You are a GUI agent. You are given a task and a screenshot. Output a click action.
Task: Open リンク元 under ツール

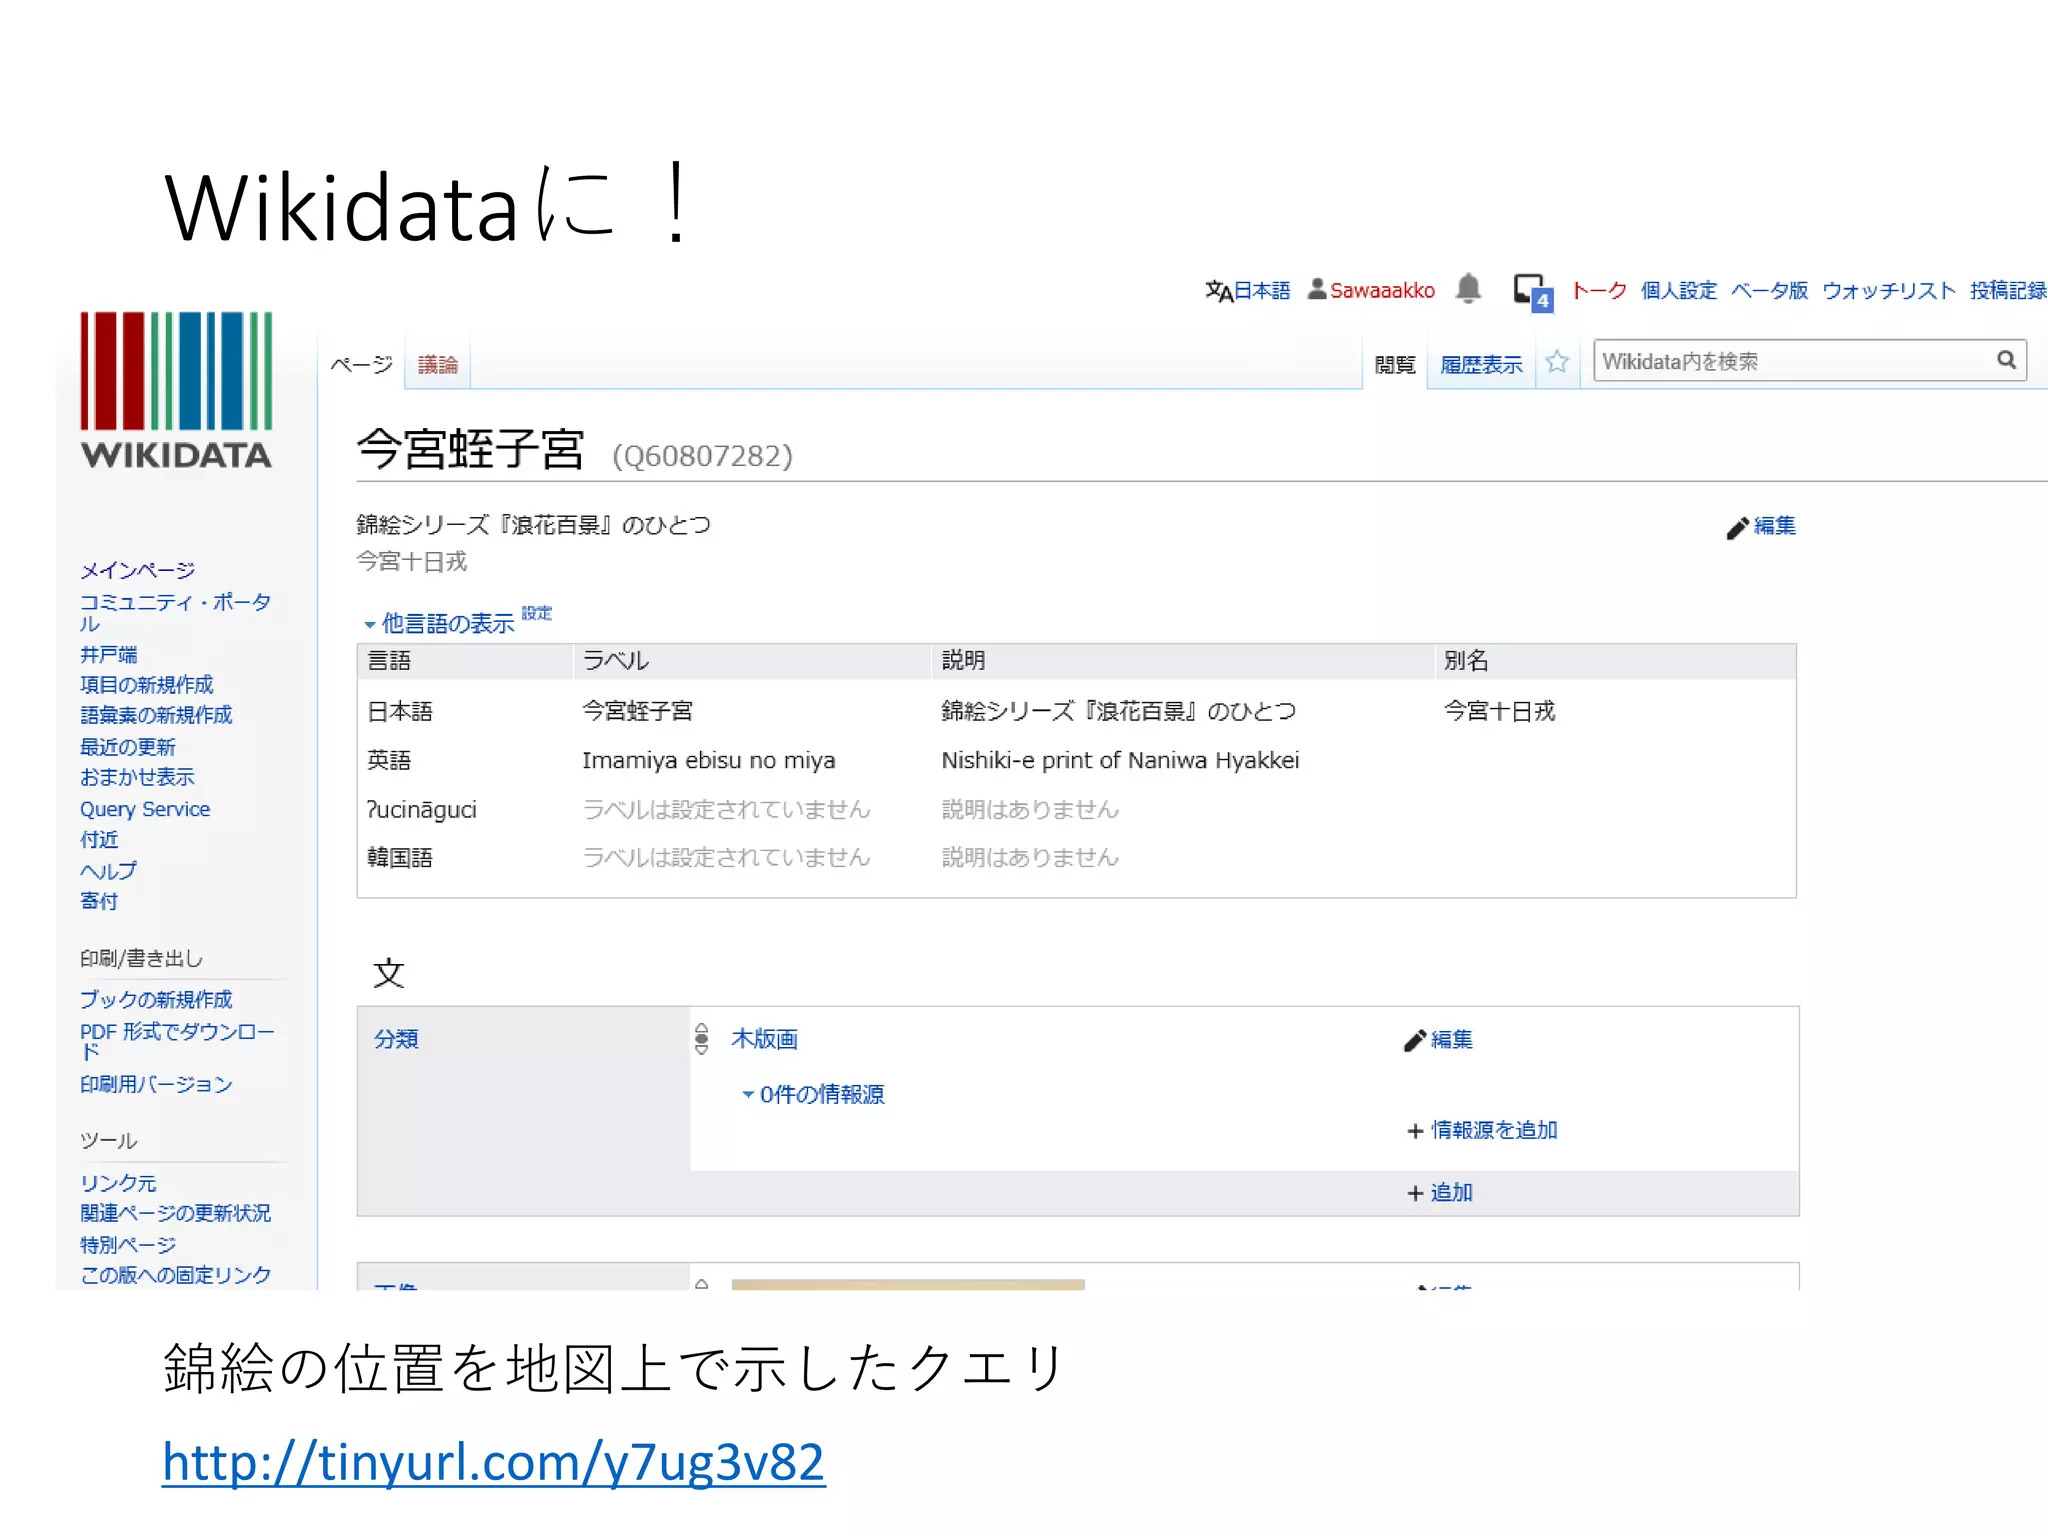pos(118,1183)
